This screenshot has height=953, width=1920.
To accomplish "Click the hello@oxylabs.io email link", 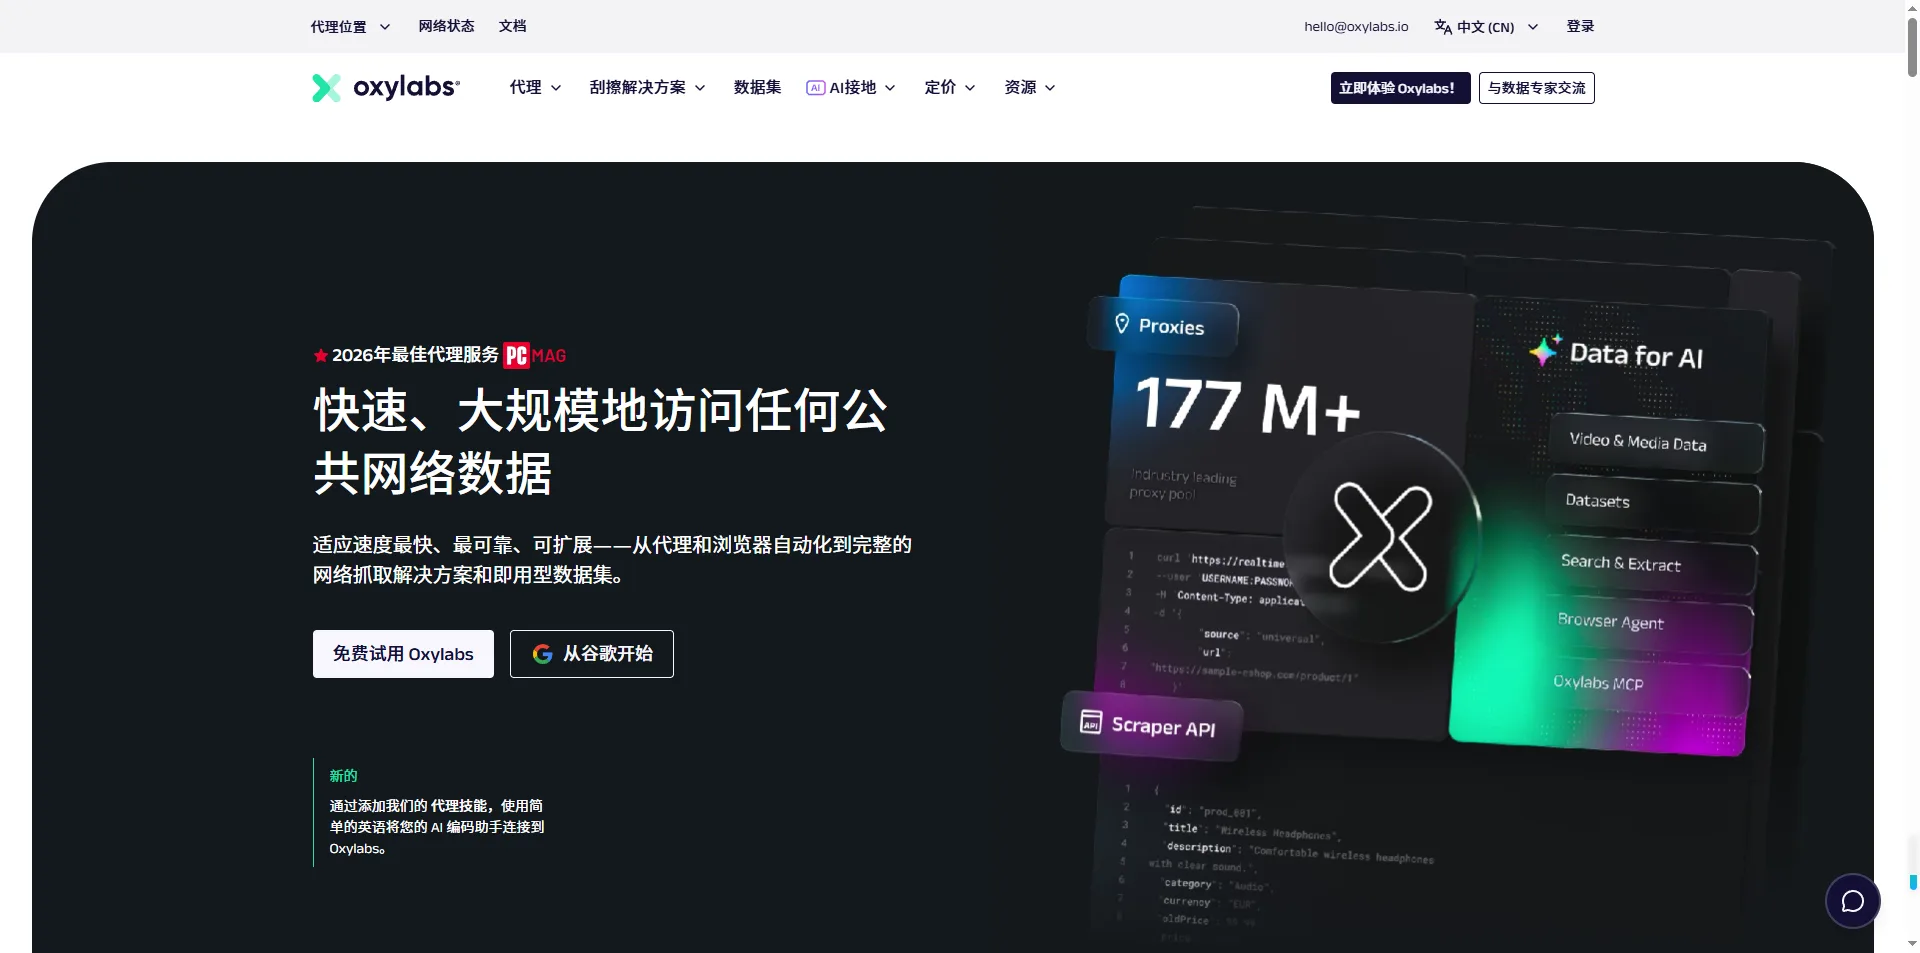I will click(x=1356, y=27).
